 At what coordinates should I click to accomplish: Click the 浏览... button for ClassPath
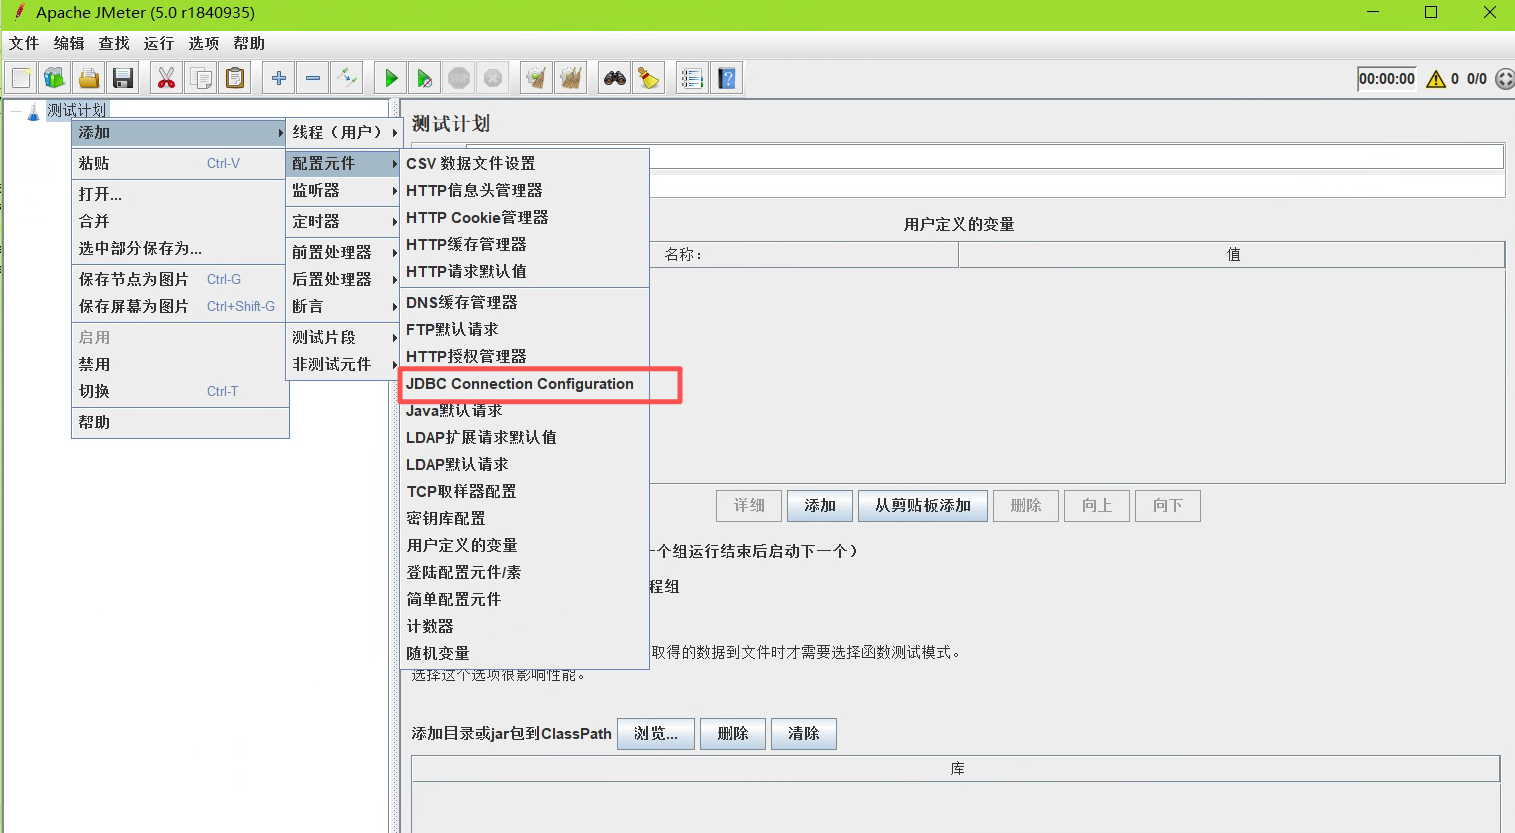click(x=655, y=734)
